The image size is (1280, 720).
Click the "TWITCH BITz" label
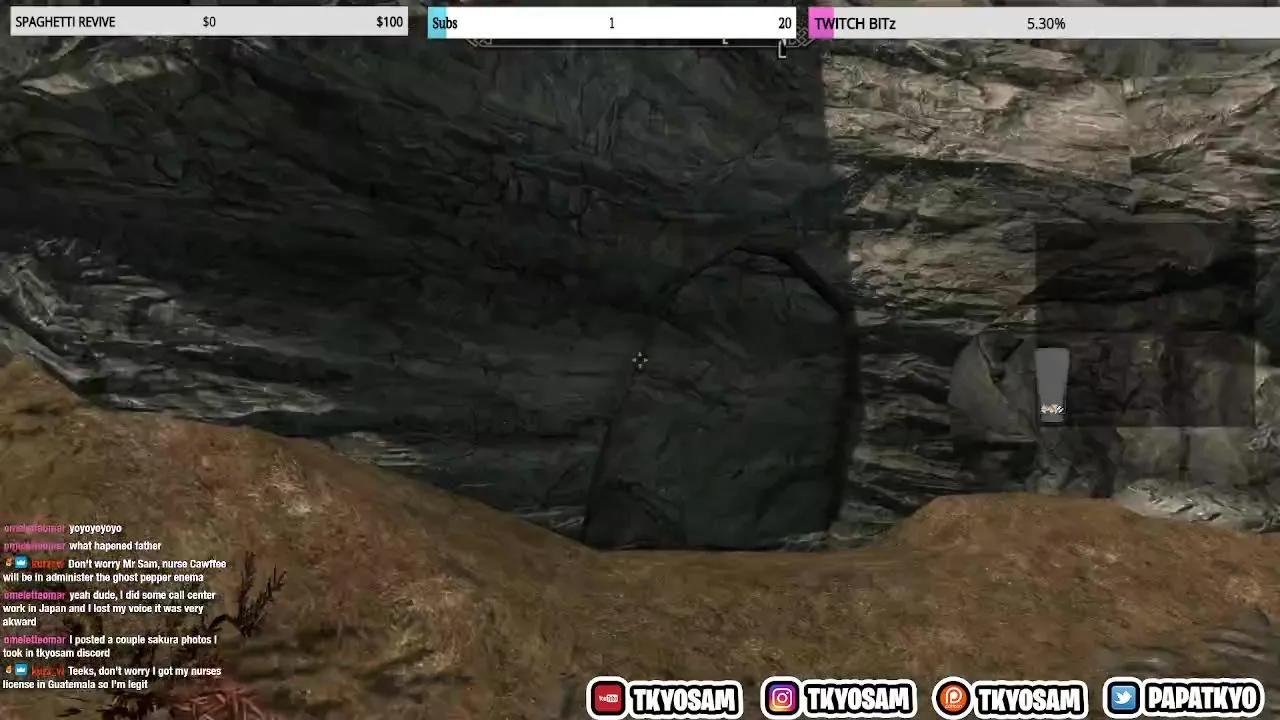tap(855, 23)
